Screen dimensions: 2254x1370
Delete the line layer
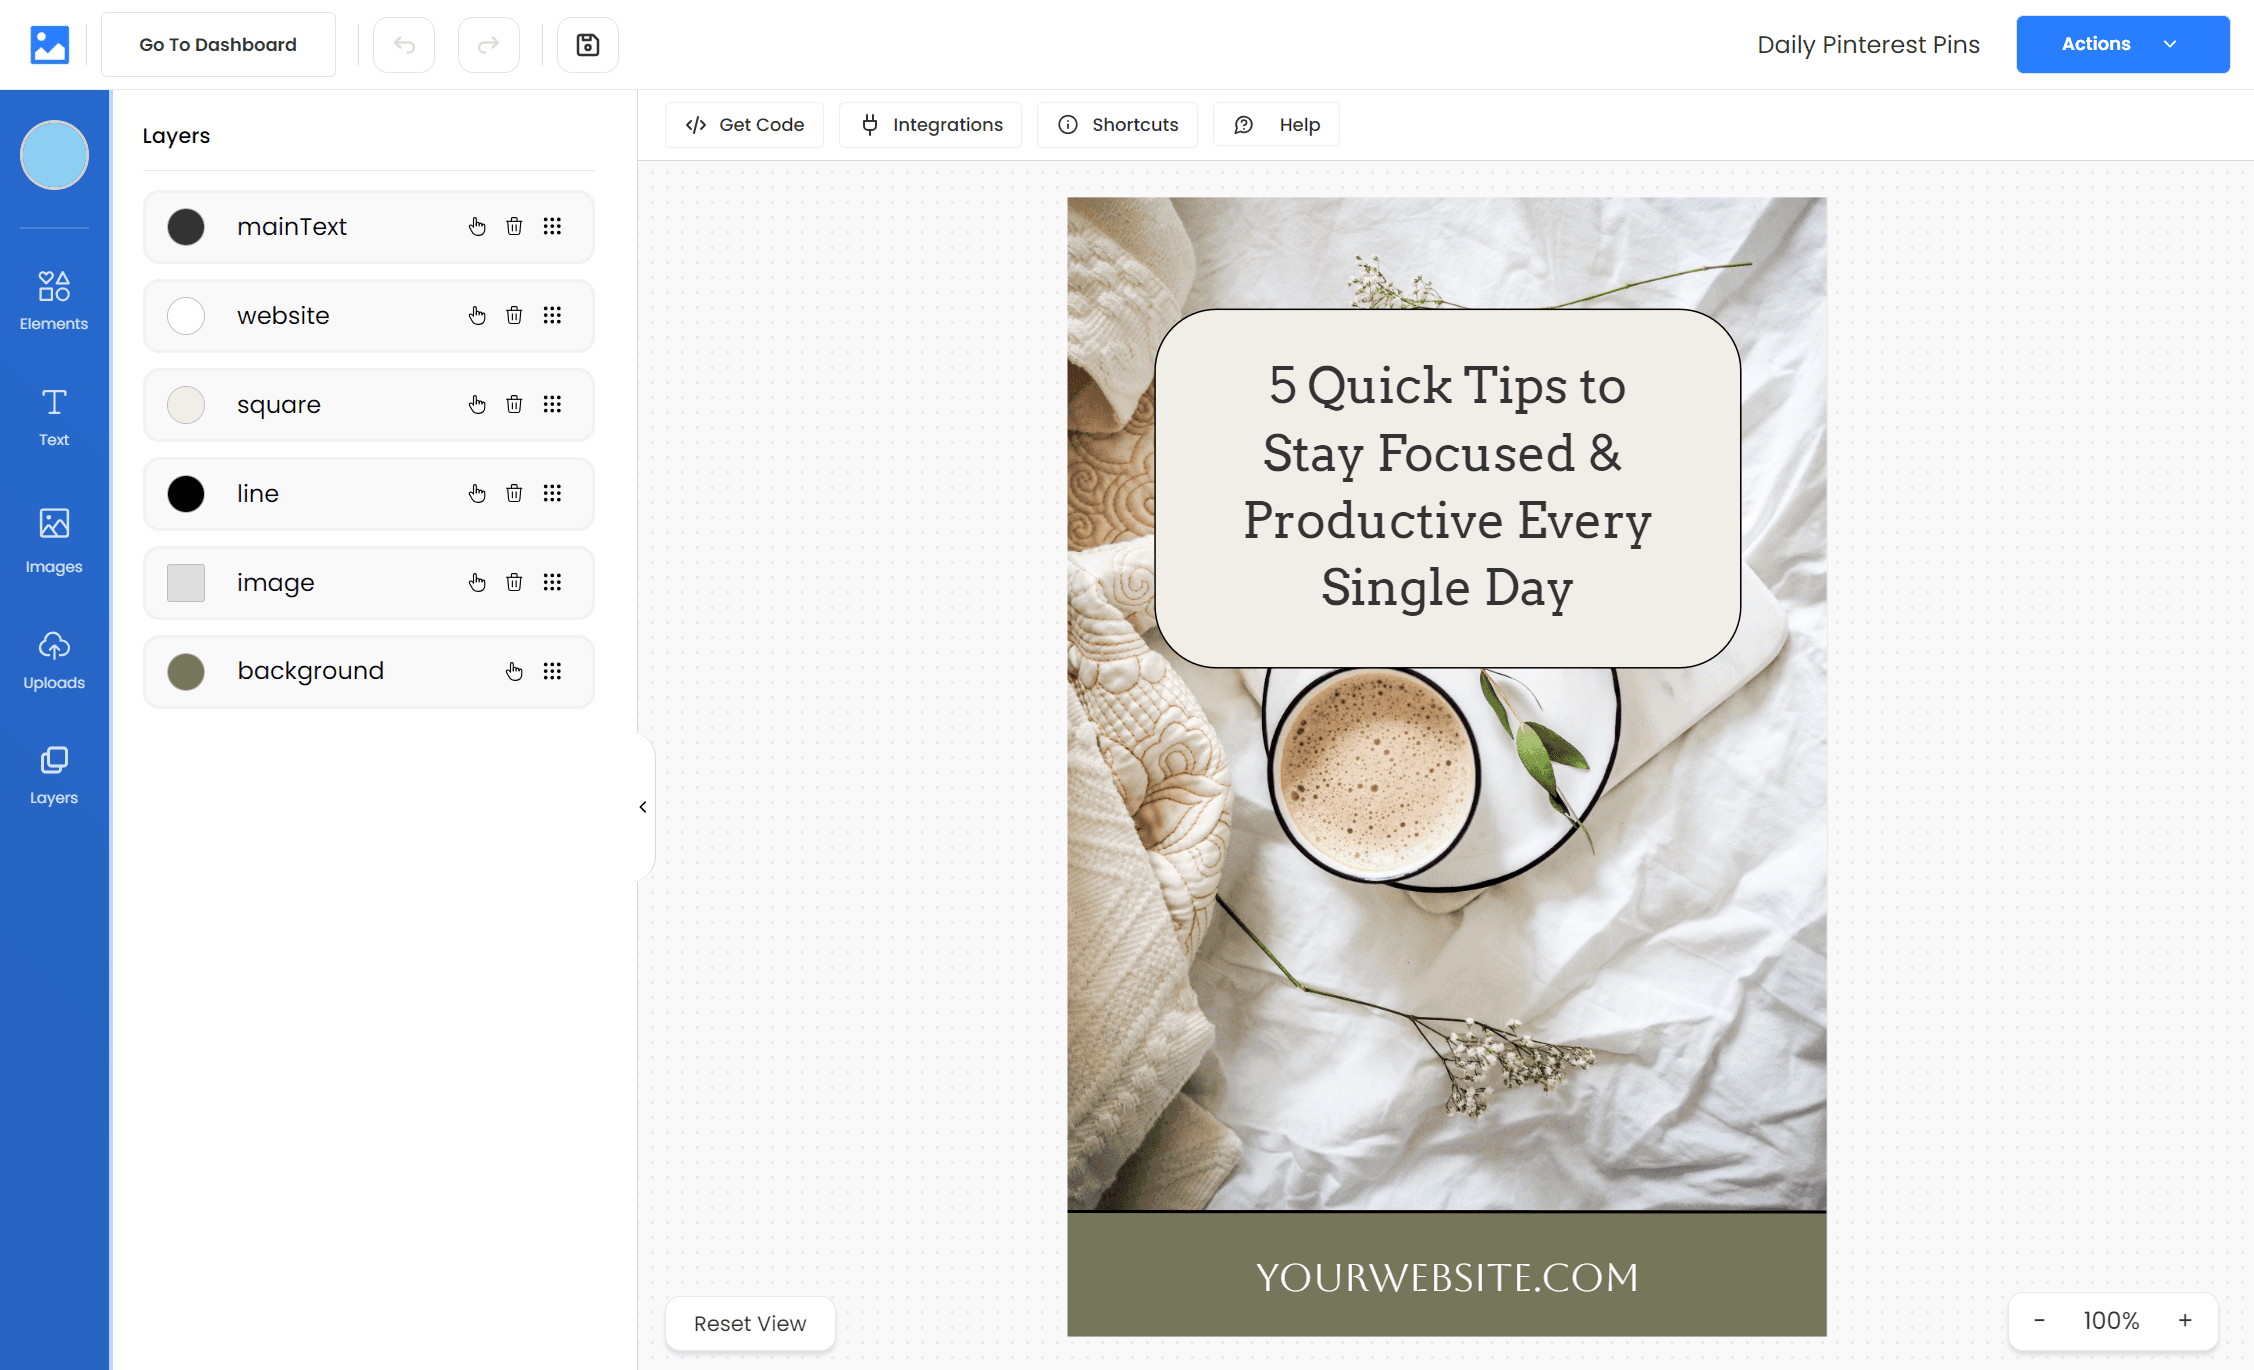click(512, 493)
